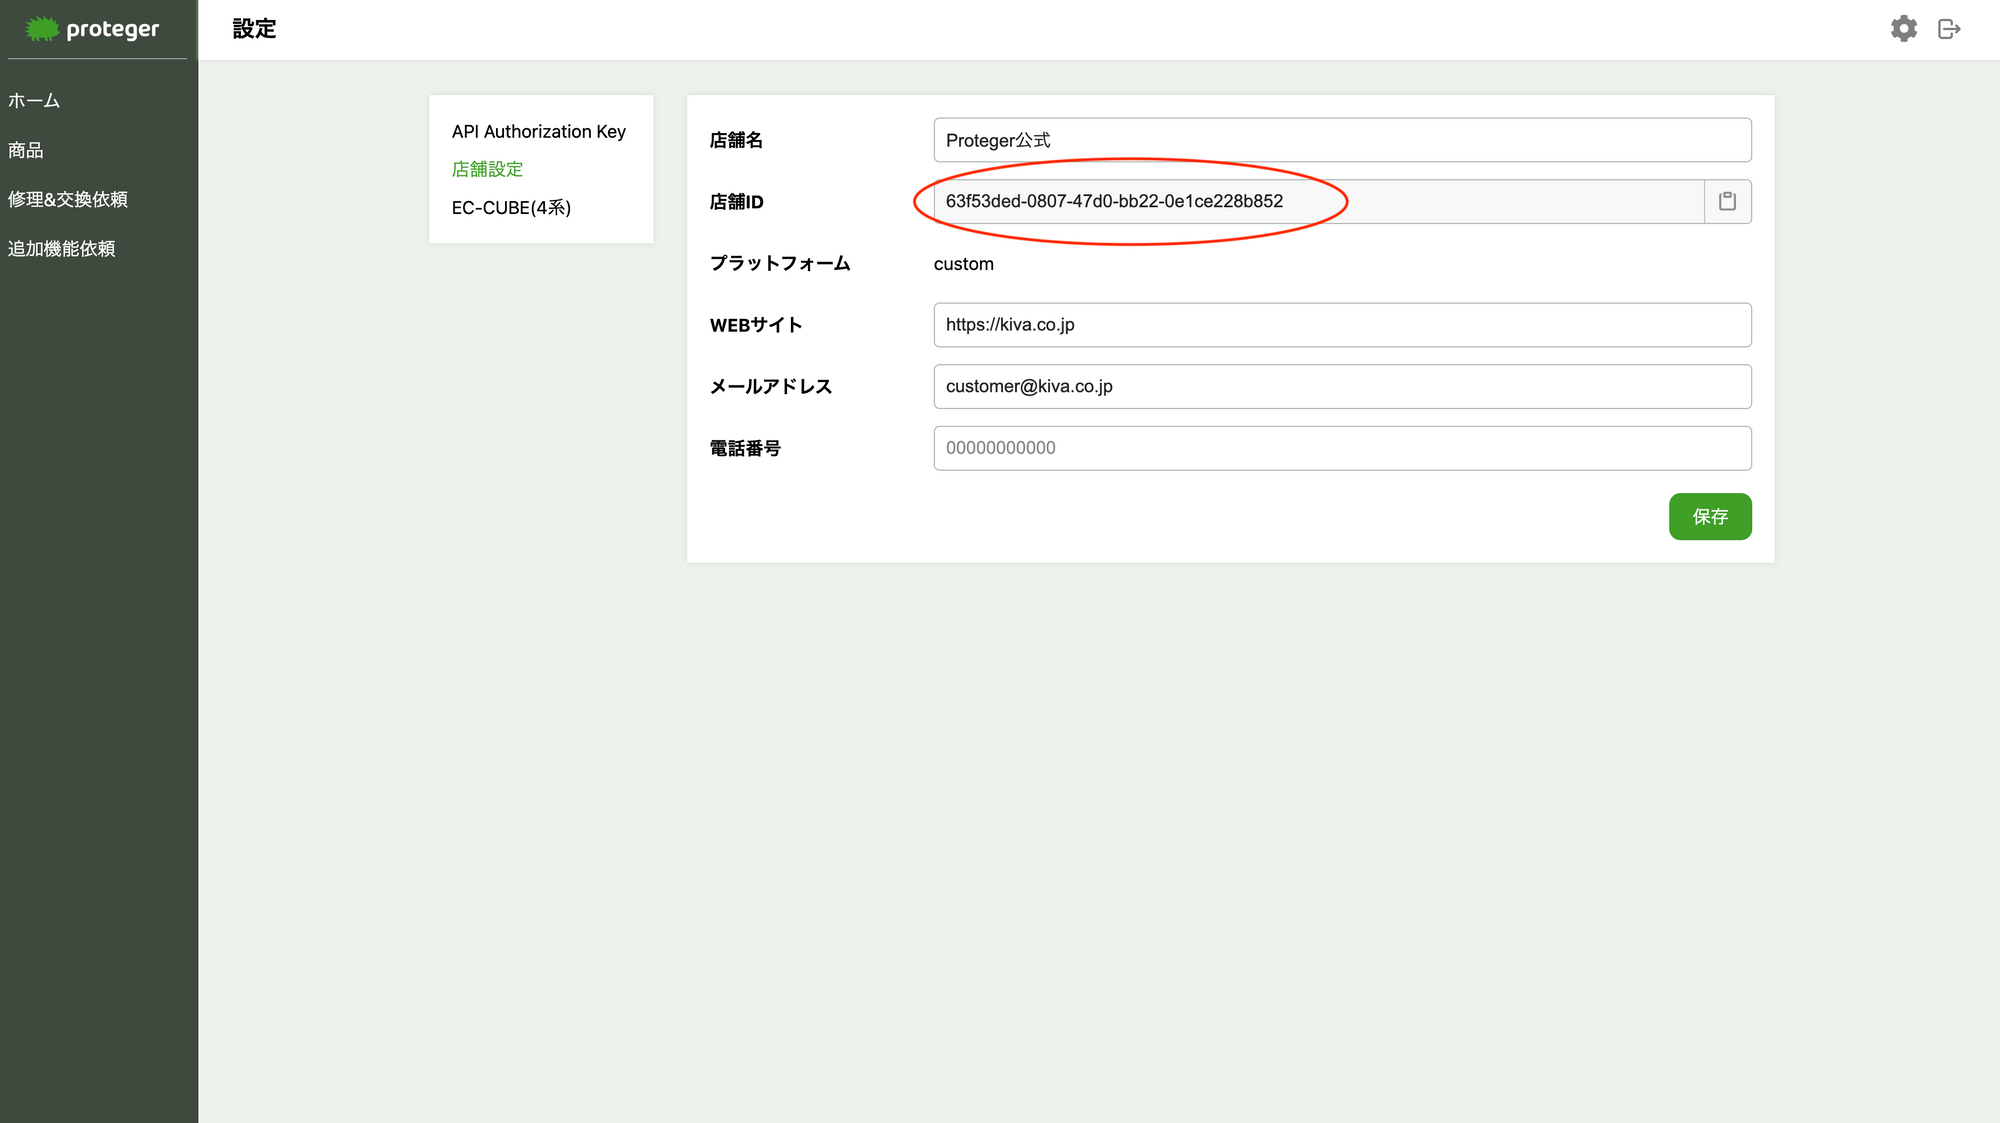Viewport: 2000px width, 1123px height.
Task: Click the proteger logo in sidebar
Action: [92, 29]
